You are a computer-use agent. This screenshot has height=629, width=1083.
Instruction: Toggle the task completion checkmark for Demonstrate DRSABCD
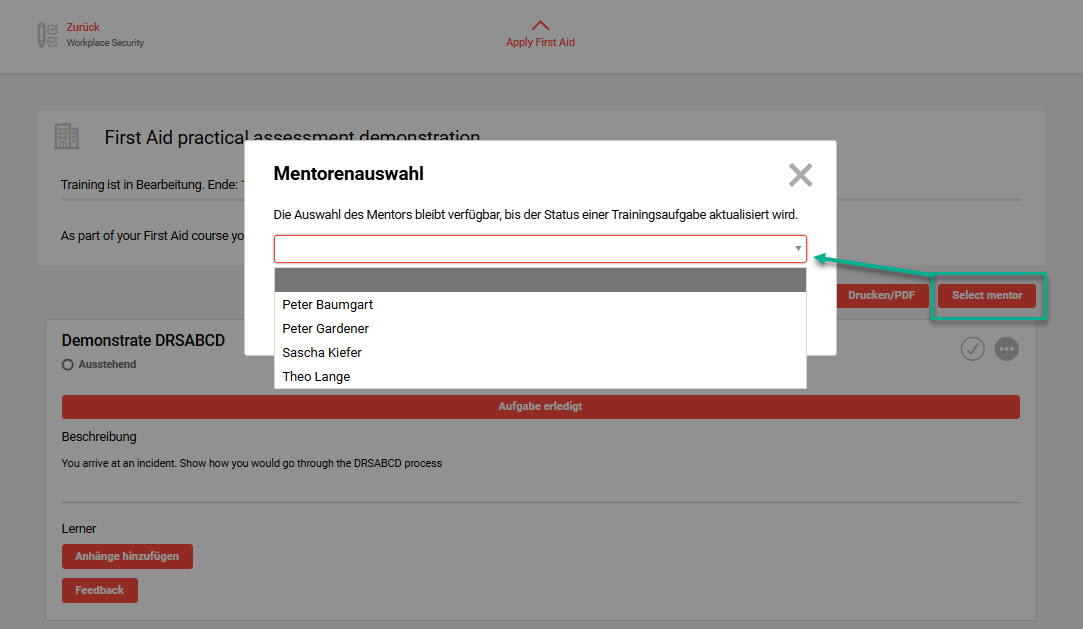[x=972, y=348]
